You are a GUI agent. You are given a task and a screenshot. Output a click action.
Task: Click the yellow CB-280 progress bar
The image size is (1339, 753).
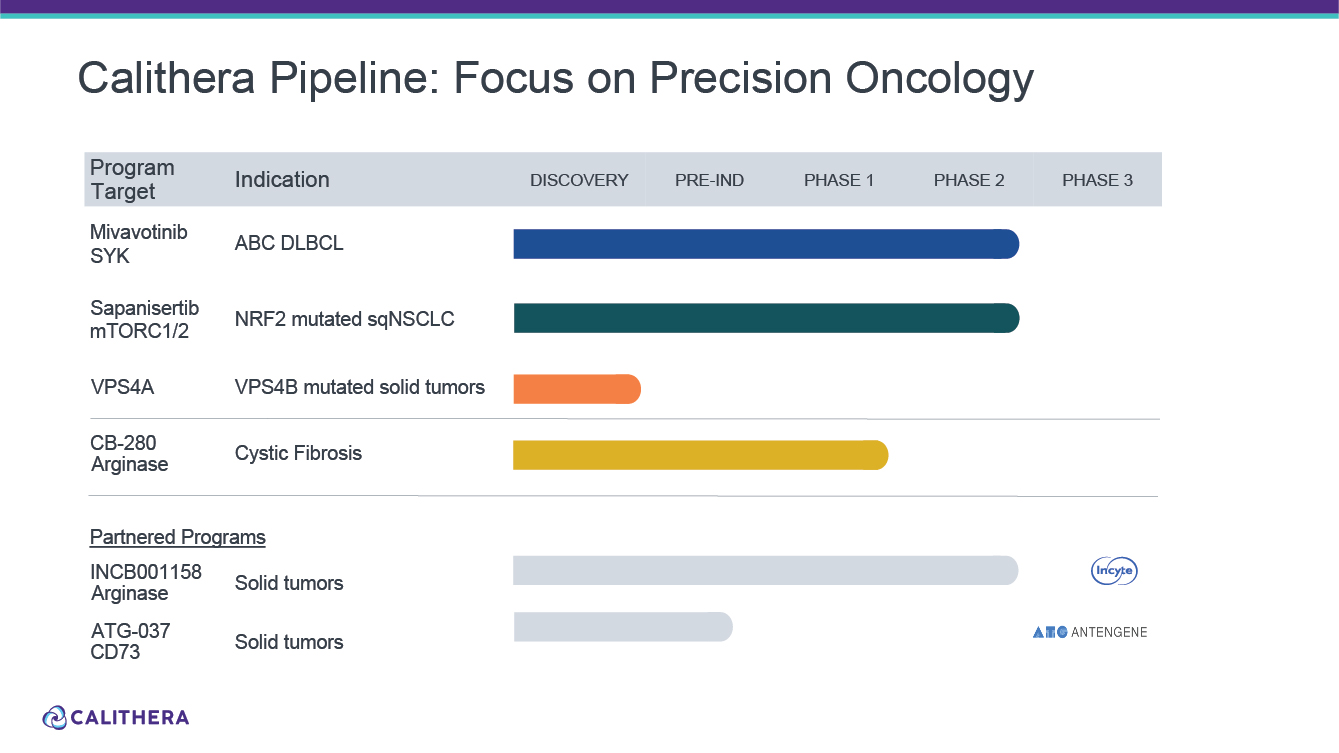700,455
